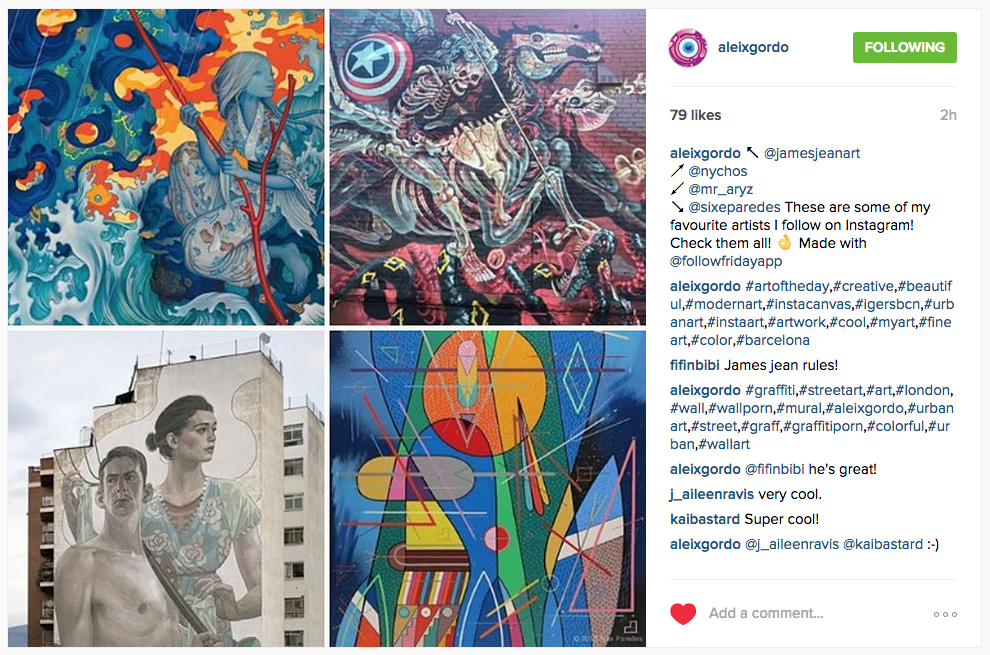Open the j_aileenravis commenter profile
Screen dimensions: 990x655
coord(712,494)
